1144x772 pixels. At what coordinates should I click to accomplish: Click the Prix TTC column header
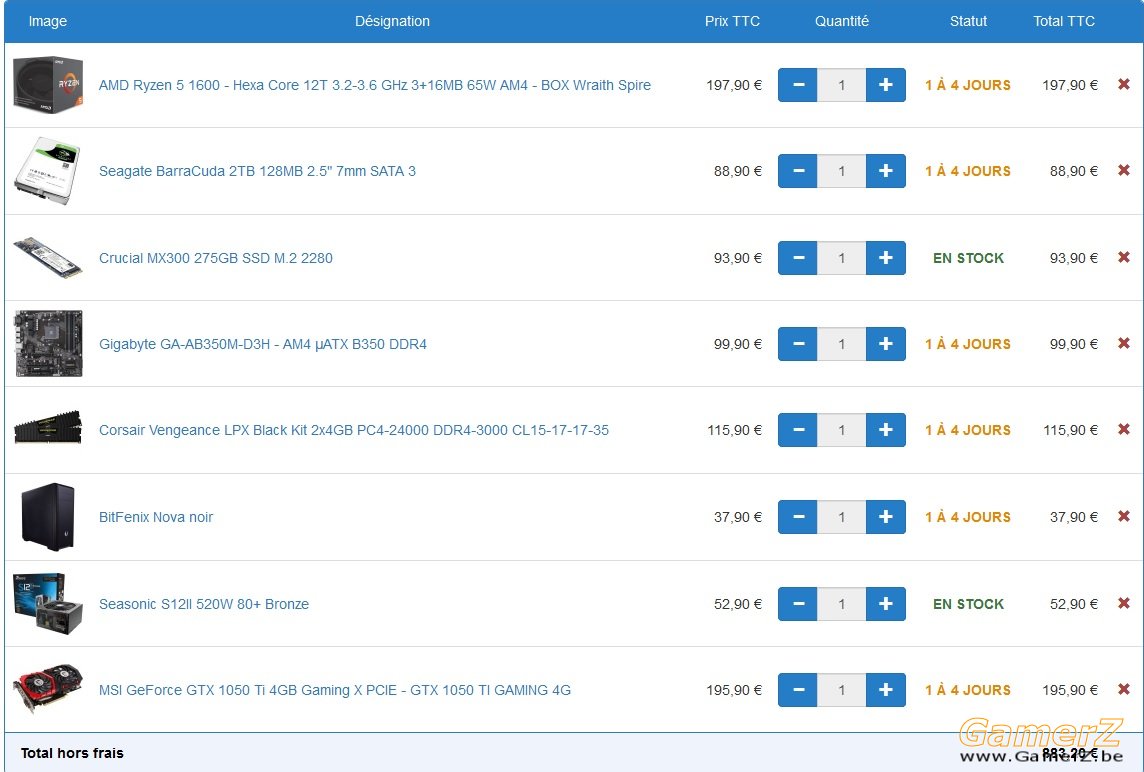click(x=733, y=21)
